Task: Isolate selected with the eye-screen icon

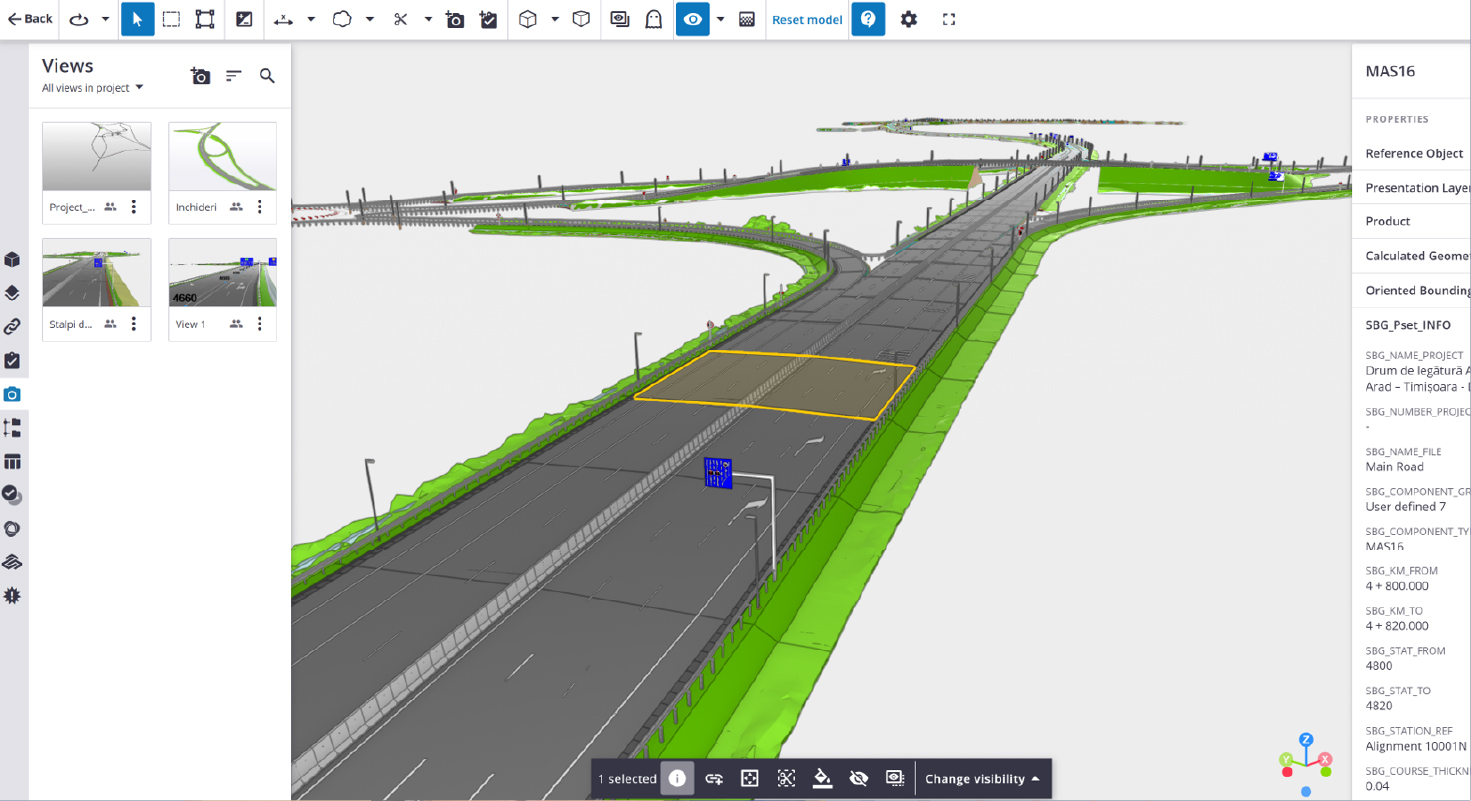Action: tap(895, 778)
